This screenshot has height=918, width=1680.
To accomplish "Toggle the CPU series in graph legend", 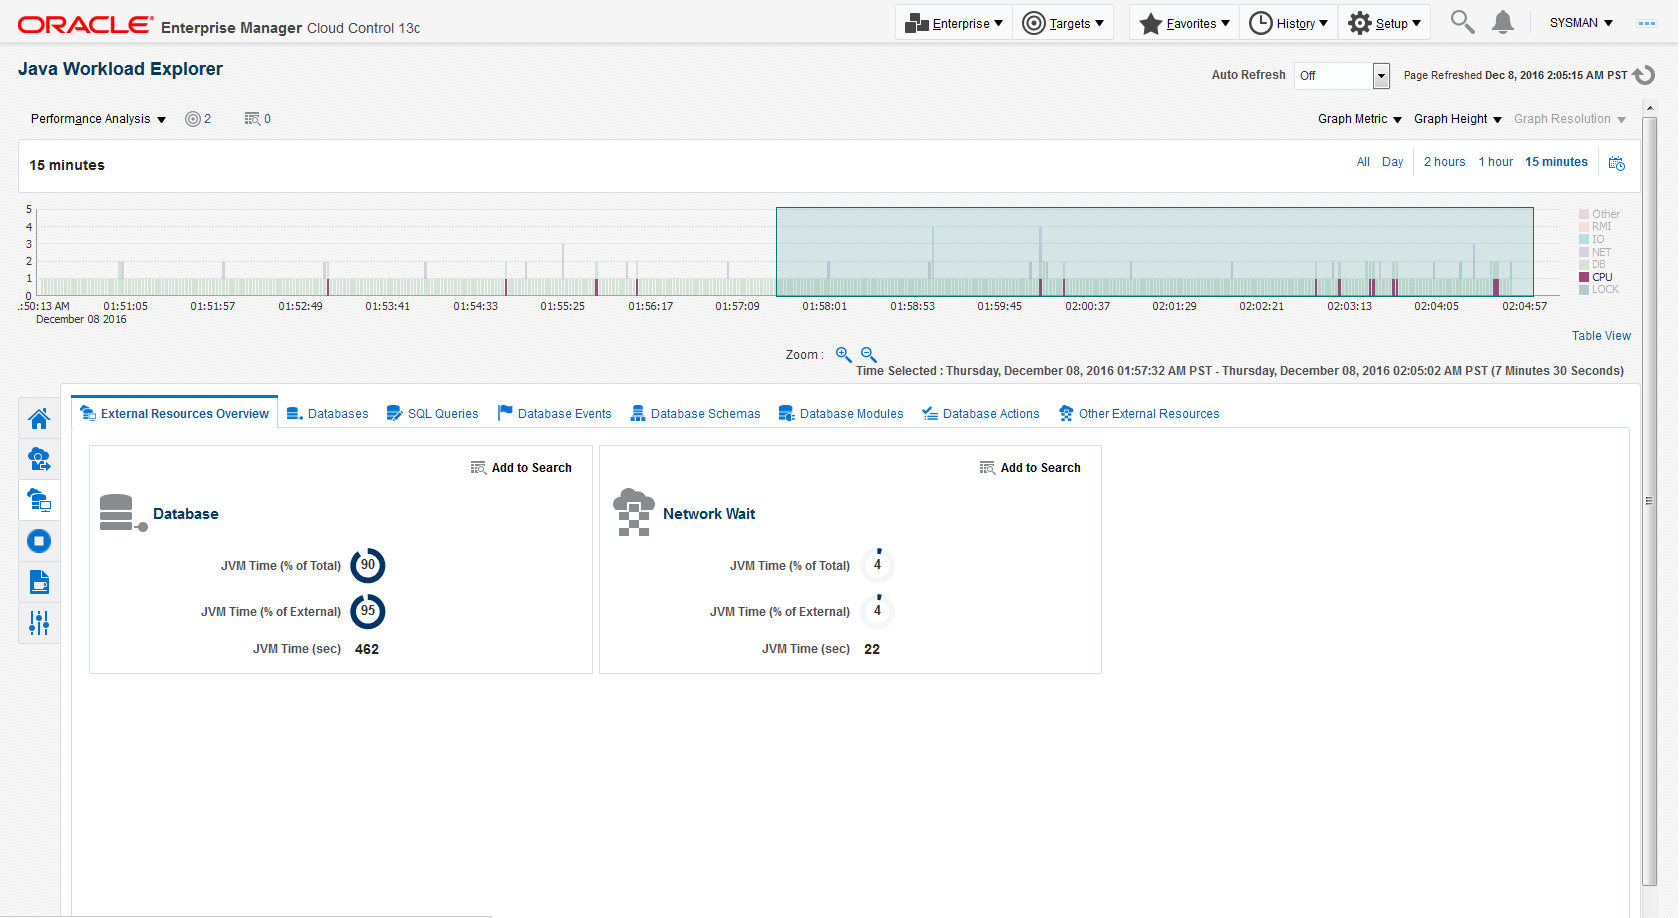I will 1596,277.
